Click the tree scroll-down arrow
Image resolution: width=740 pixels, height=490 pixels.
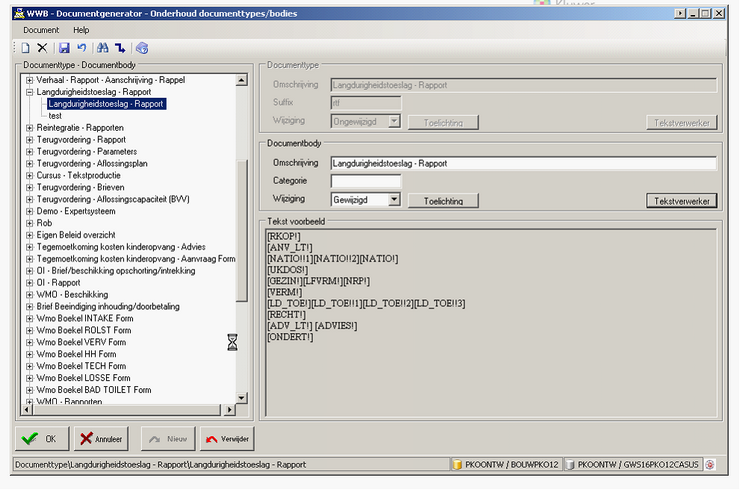(242, 398)
